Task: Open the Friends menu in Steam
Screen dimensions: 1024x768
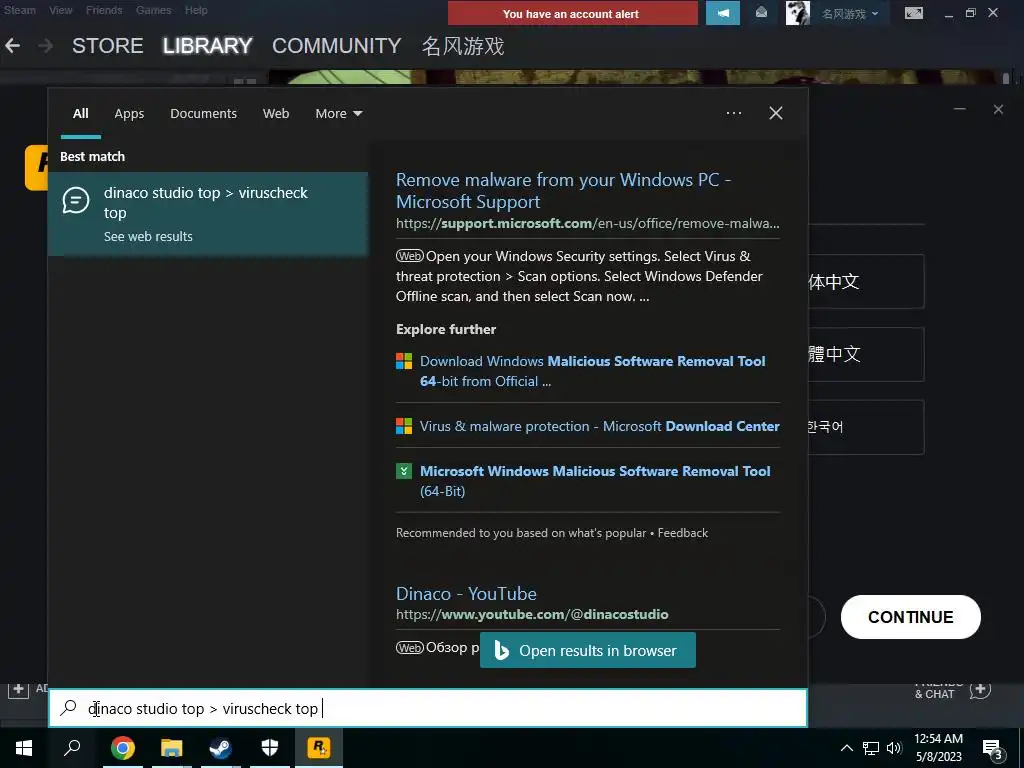Action: (104, 10)
